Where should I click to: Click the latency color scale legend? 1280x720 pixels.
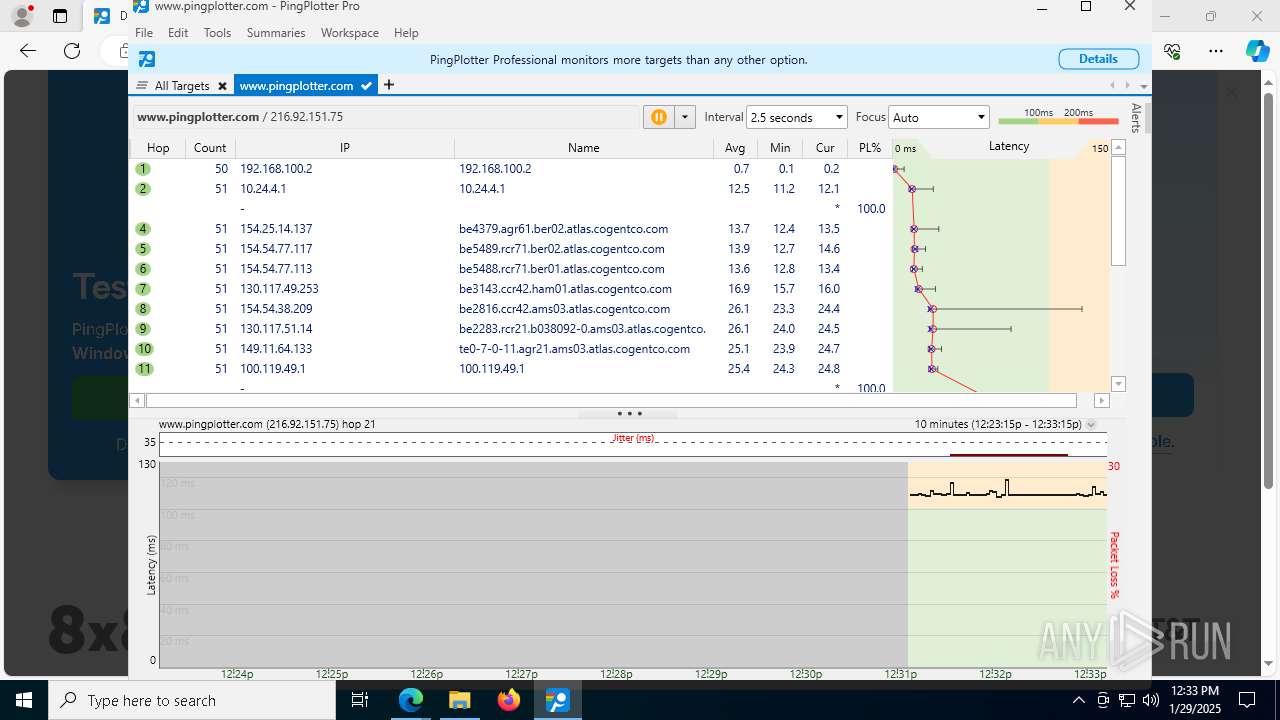(x=1058, y=117)
